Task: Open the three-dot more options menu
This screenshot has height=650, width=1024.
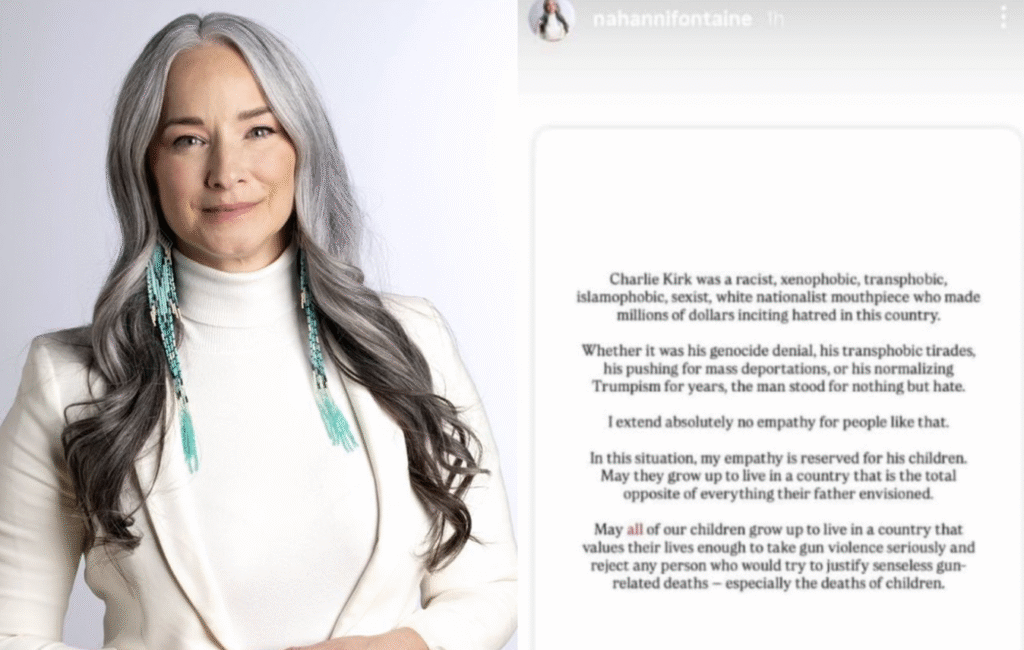Action: pyautogui.click(x=1003, y=17)
